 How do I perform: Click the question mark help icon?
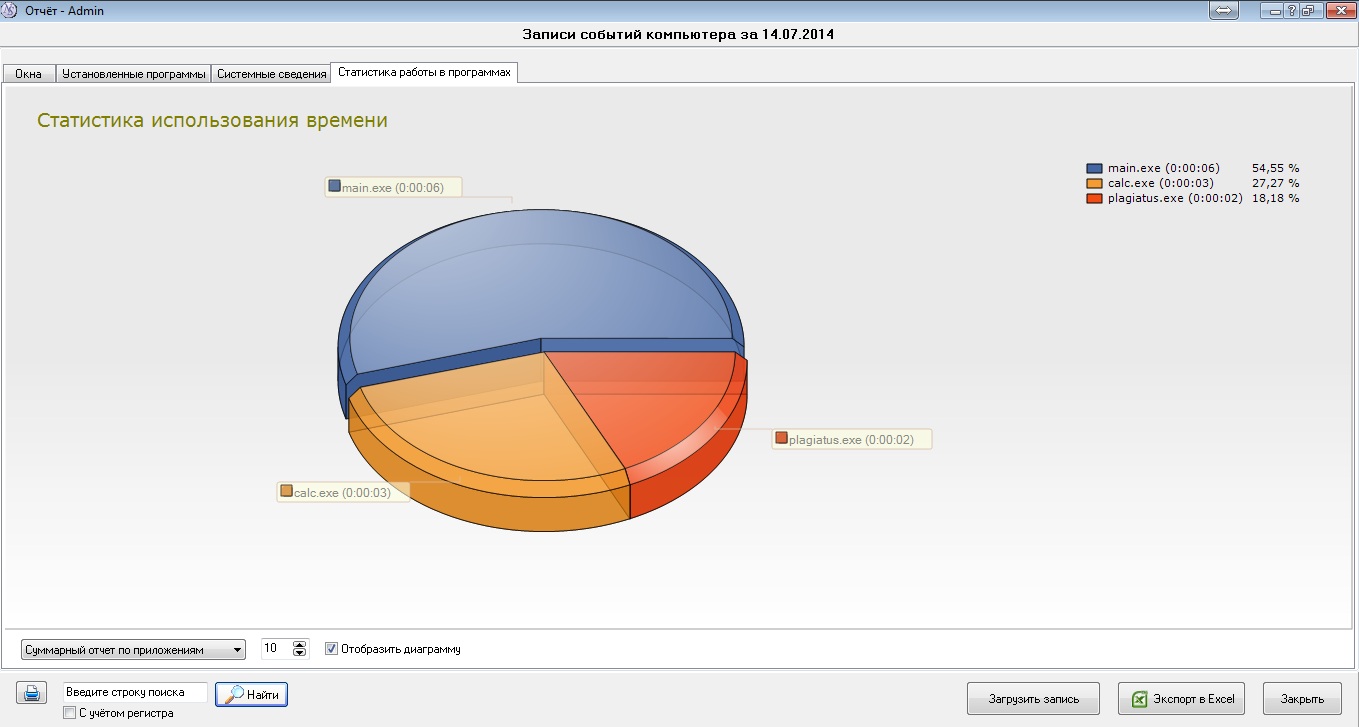1293,11
